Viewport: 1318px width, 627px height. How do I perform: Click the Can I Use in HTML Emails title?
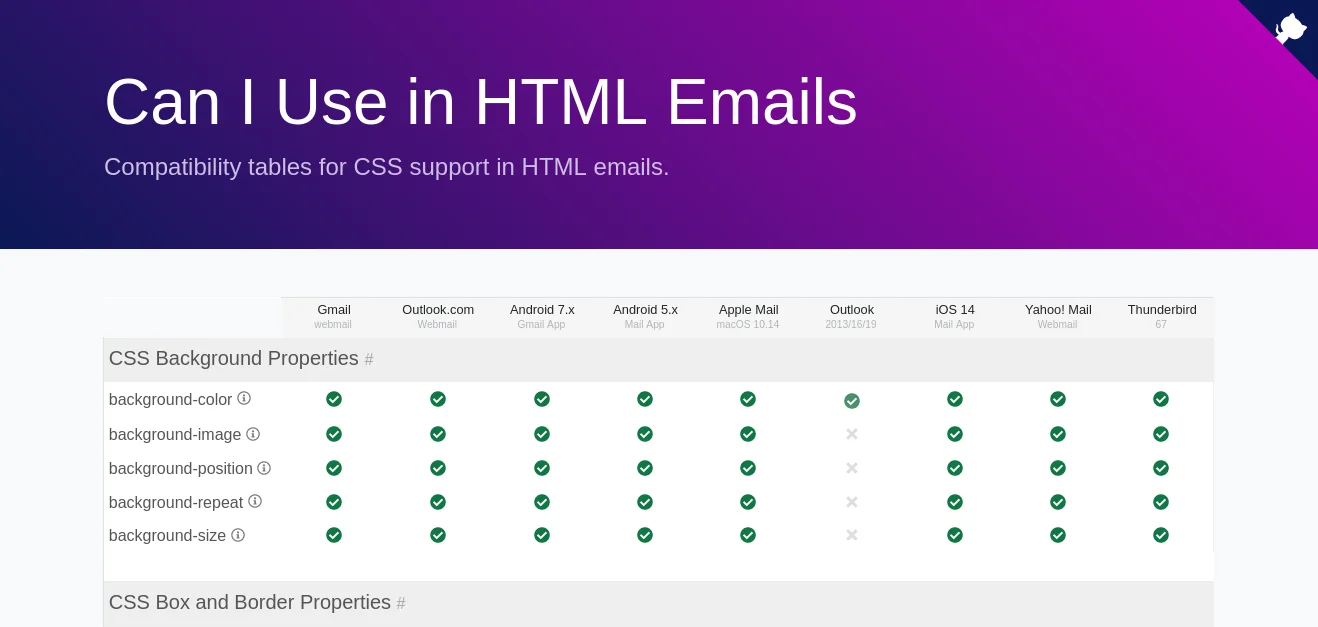pyautogui.click(x=481, y=102)
